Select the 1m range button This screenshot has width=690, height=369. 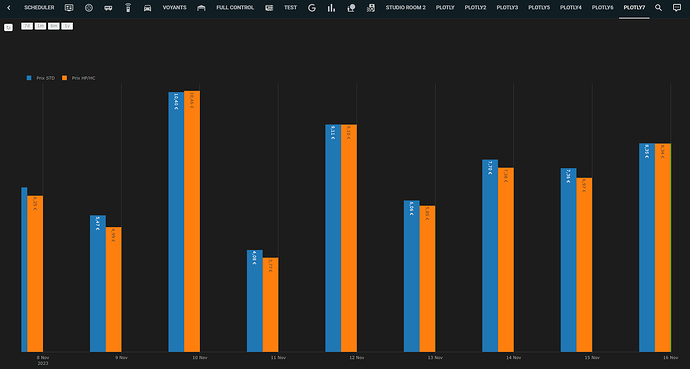point(40,26)
